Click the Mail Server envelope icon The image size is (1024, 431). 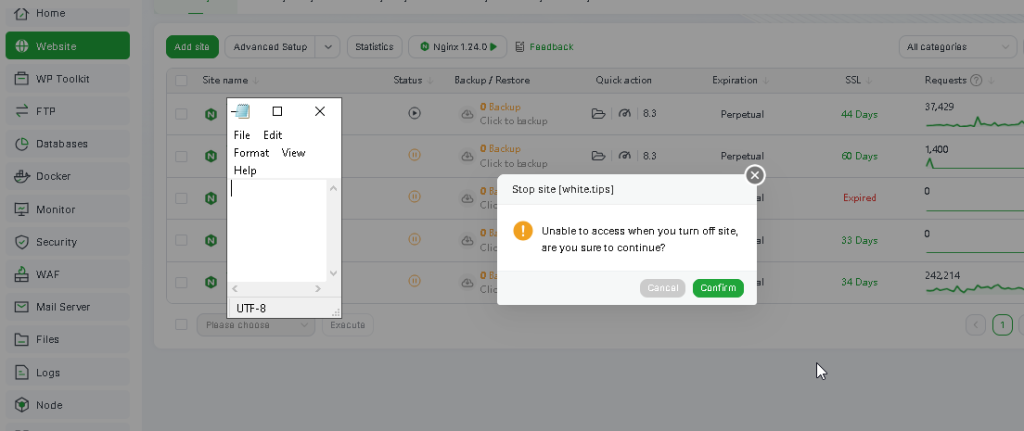(x=22, y=307)
